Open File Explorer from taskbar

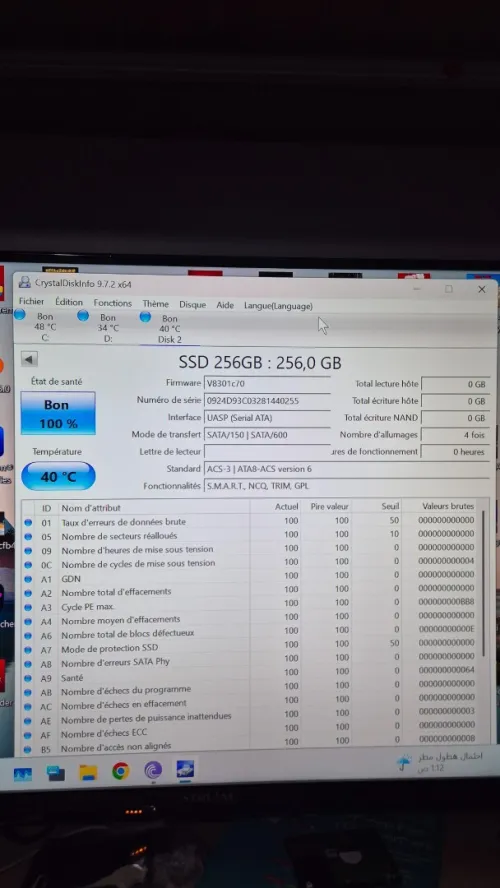(x=88, y=772)
